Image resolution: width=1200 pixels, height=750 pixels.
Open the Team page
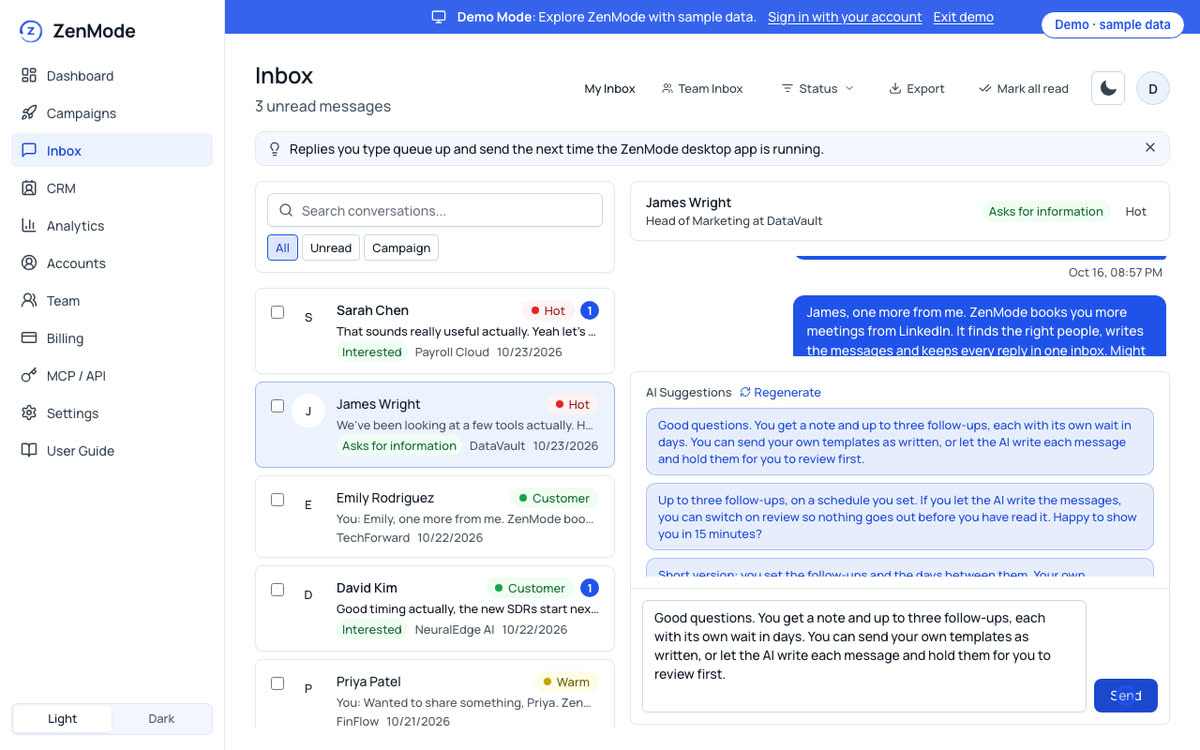(112, 301)
